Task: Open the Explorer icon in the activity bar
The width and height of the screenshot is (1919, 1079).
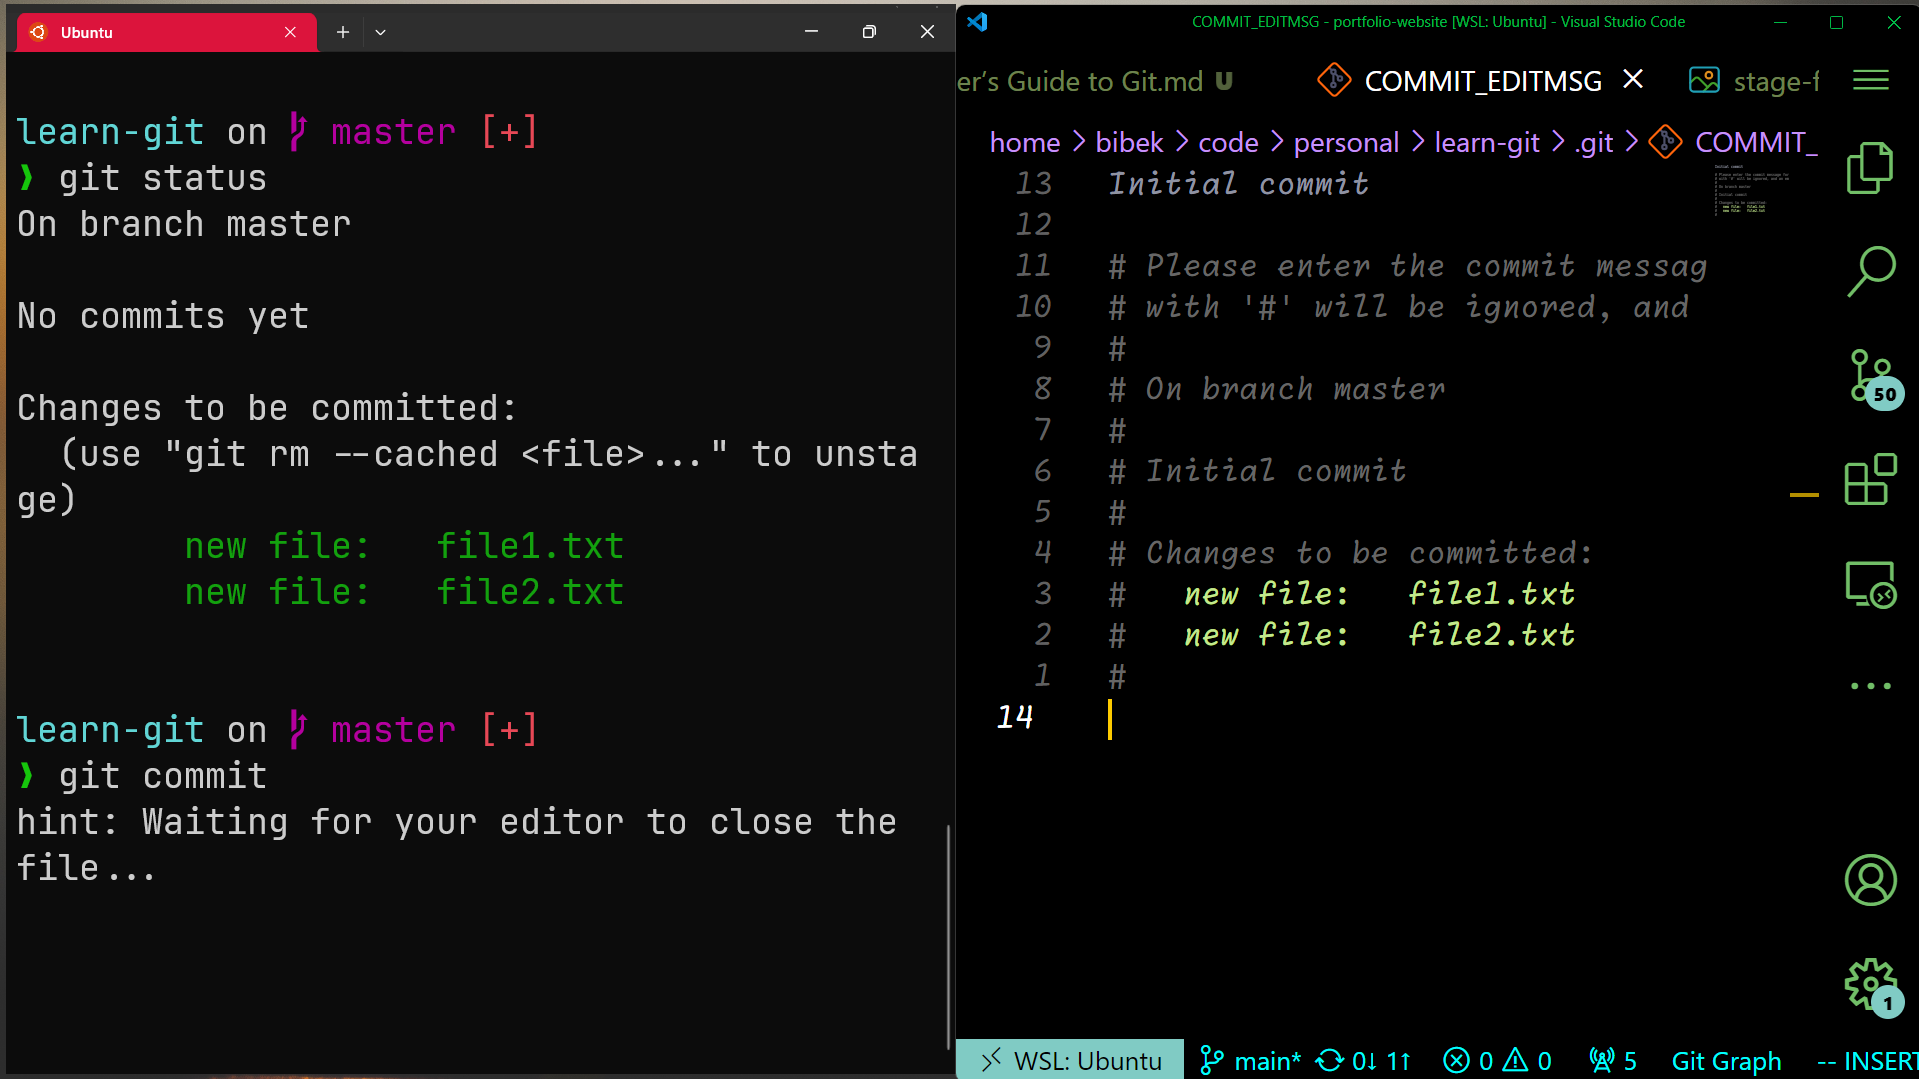Action: [x=1870, y=168]
